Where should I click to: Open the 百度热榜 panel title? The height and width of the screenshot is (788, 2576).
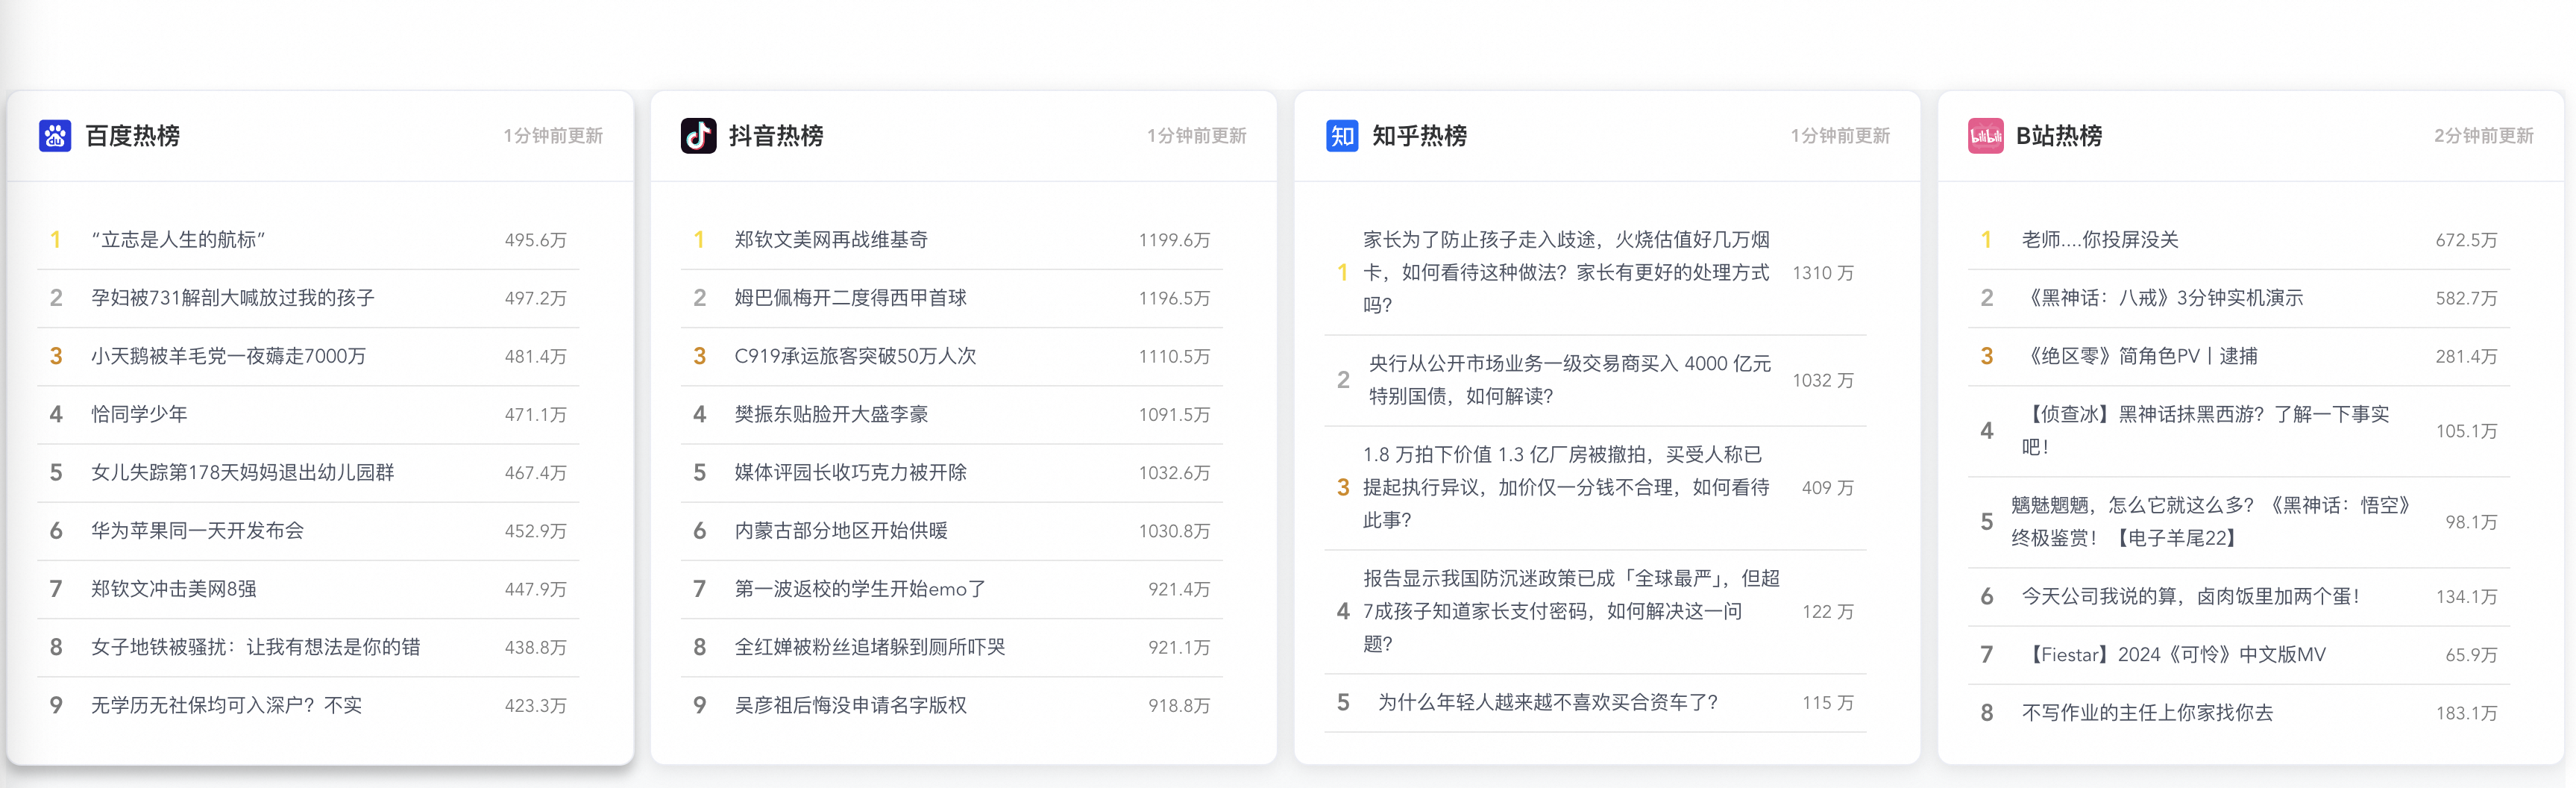click(133, 136)
